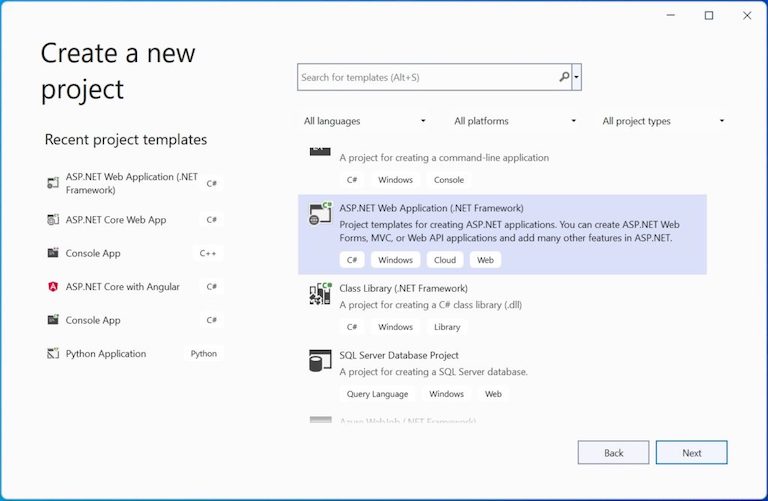
Task: Open the All languages dropdown
Action: (365, 121)
